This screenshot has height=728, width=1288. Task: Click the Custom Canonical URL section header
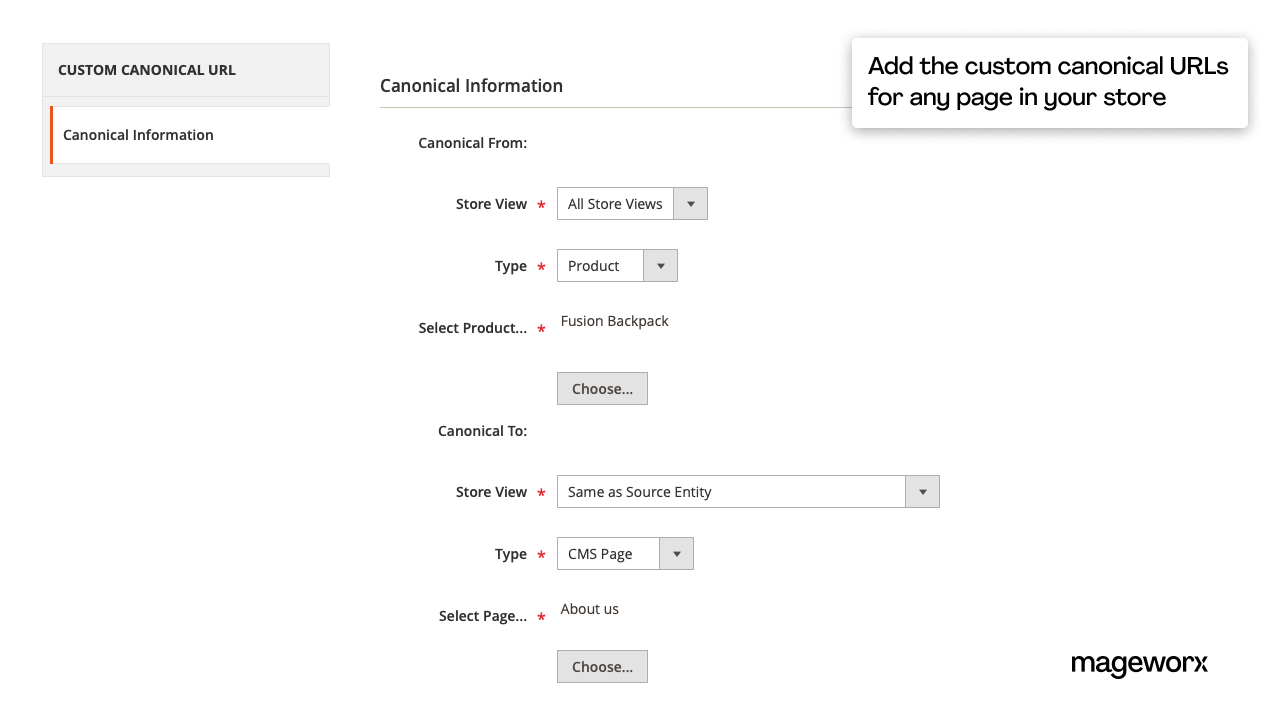[146, 69]
